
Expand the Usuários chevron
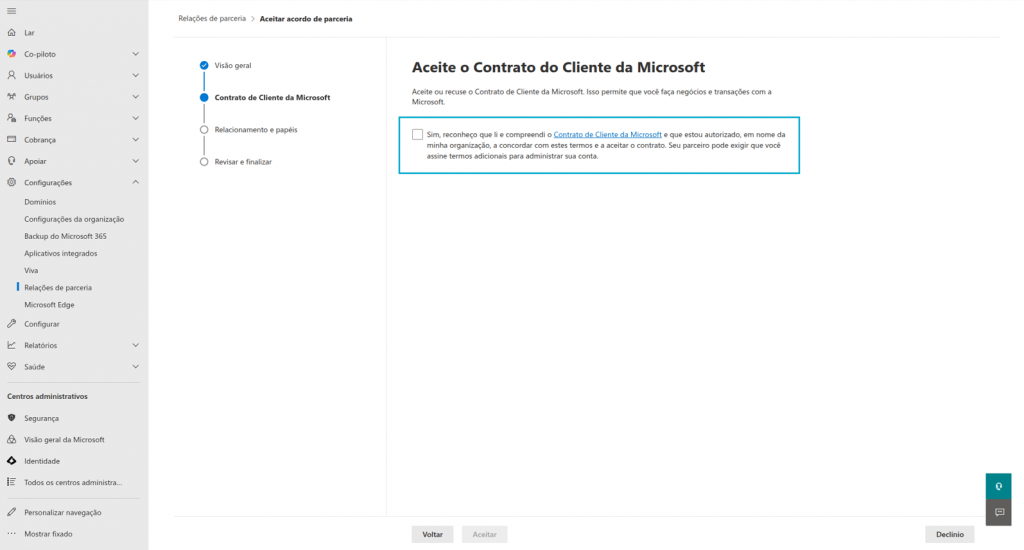[x=135, y=75]
